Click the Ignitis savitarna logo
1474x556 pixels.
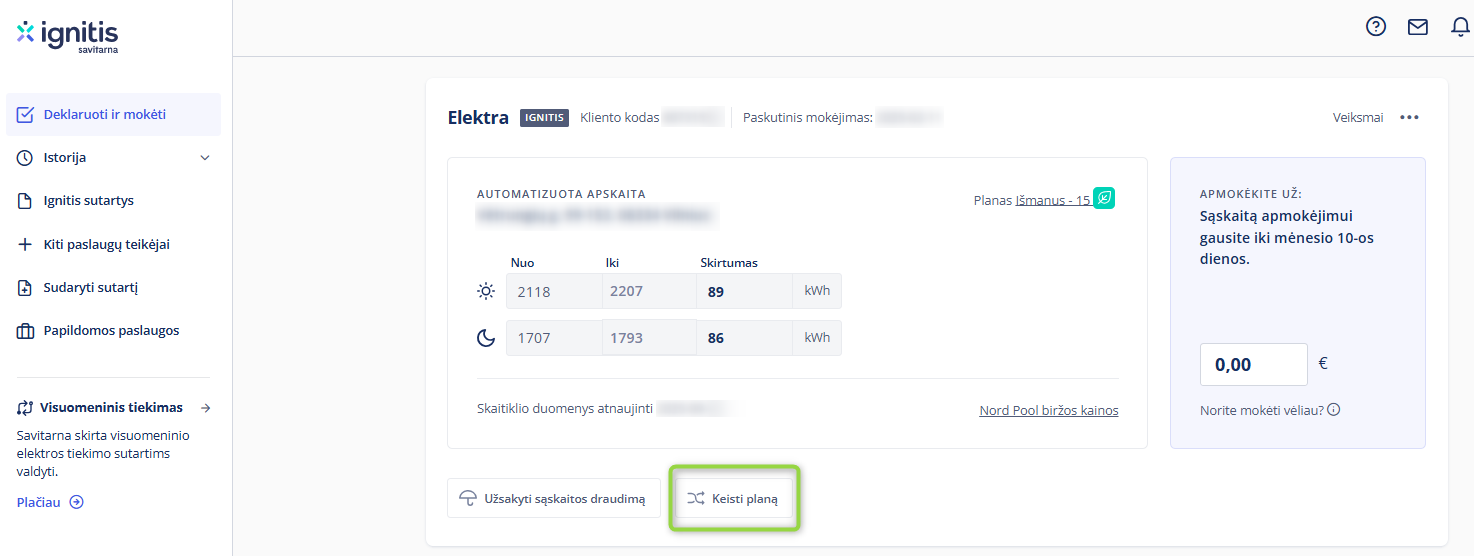pyautogui.click(x=68, y=35)
